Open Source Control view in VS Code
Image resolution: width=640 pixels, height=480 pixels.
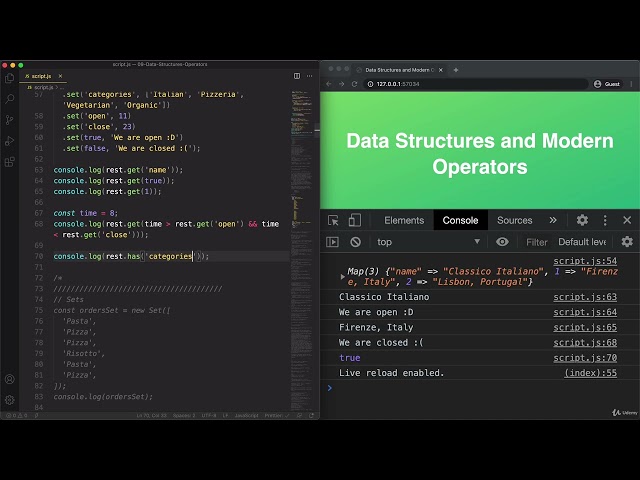(9, 120)
